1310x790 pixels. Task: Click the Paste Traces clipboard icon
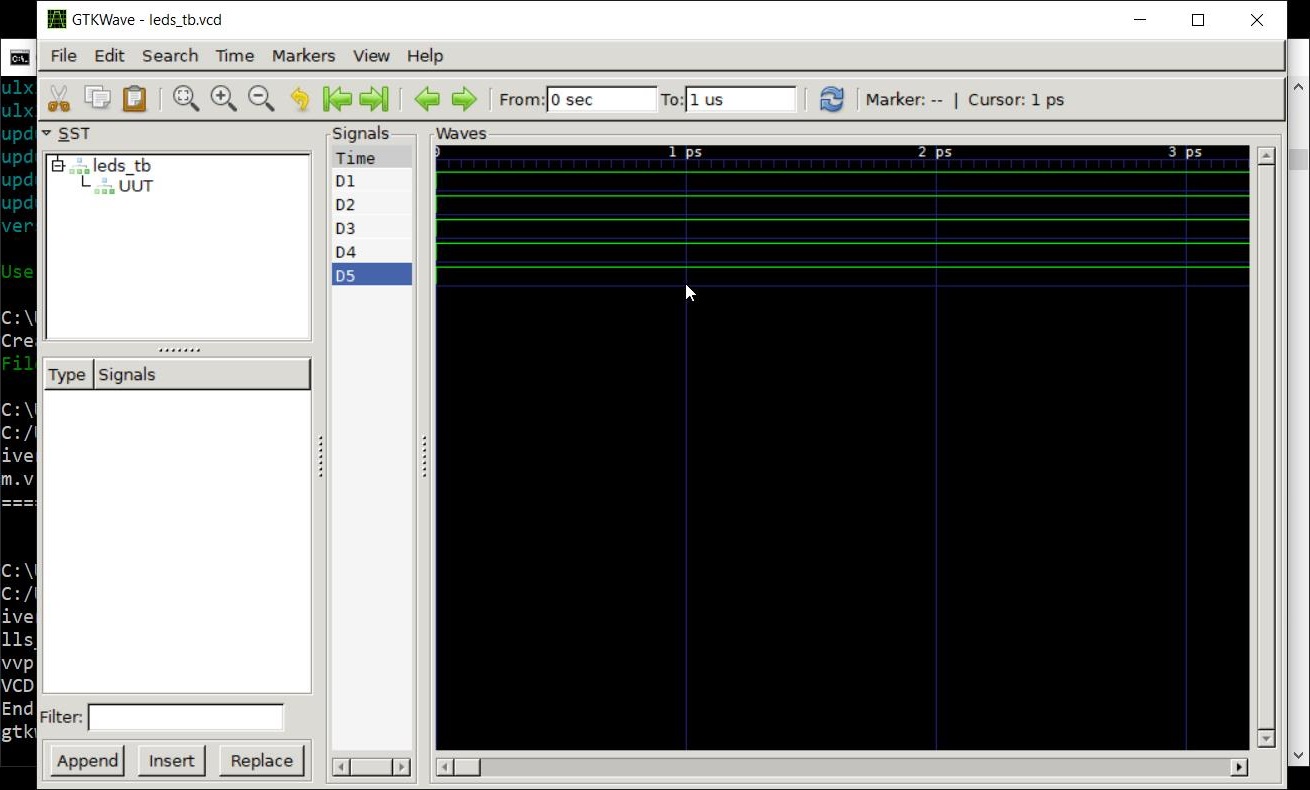[135, 99]
